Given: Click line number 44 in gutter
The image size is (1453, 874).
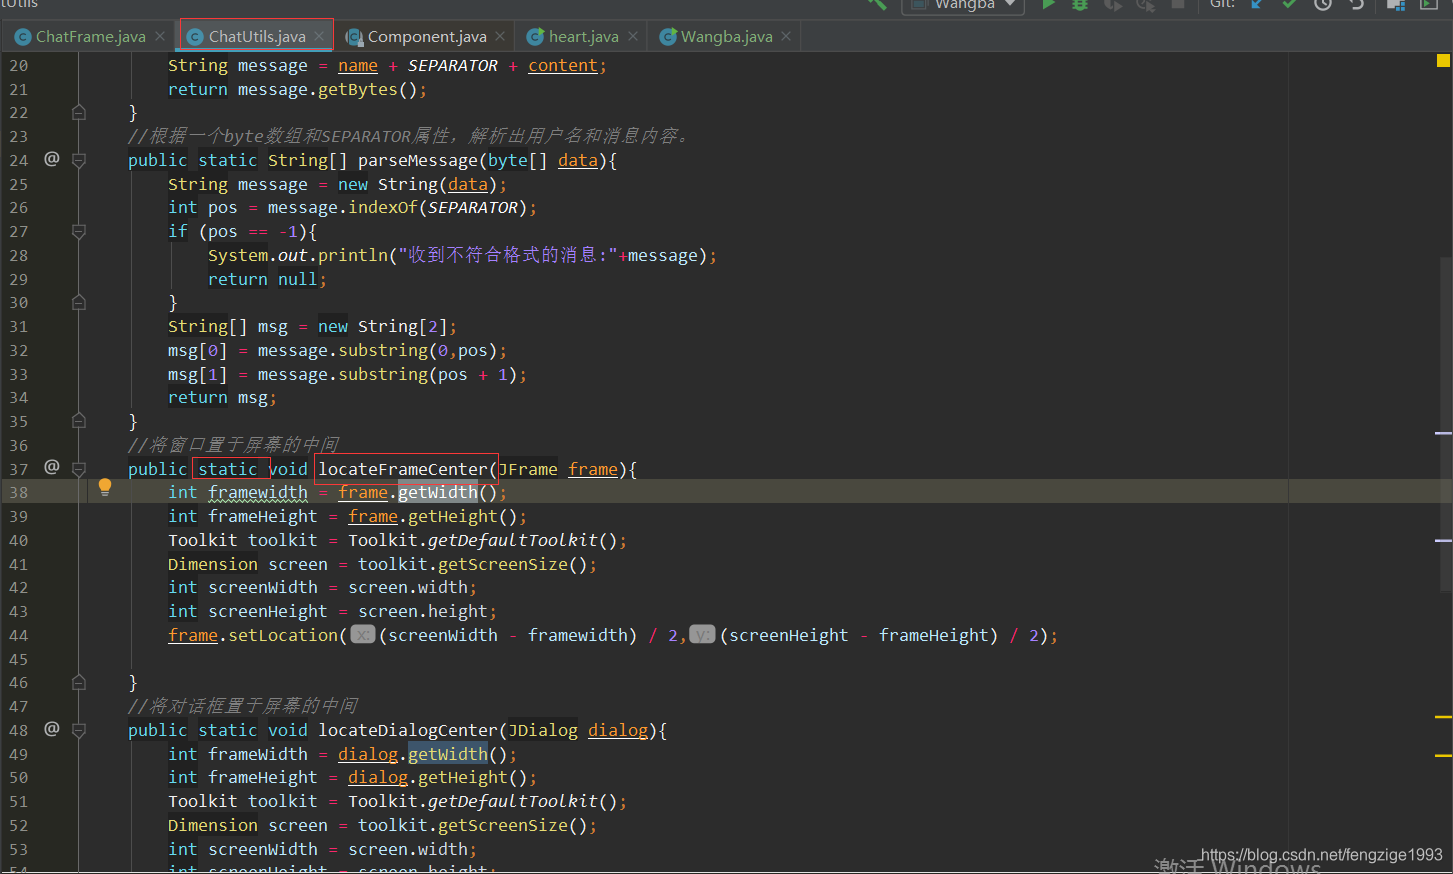Looking at the screenshot, I should tap(19, 636).
